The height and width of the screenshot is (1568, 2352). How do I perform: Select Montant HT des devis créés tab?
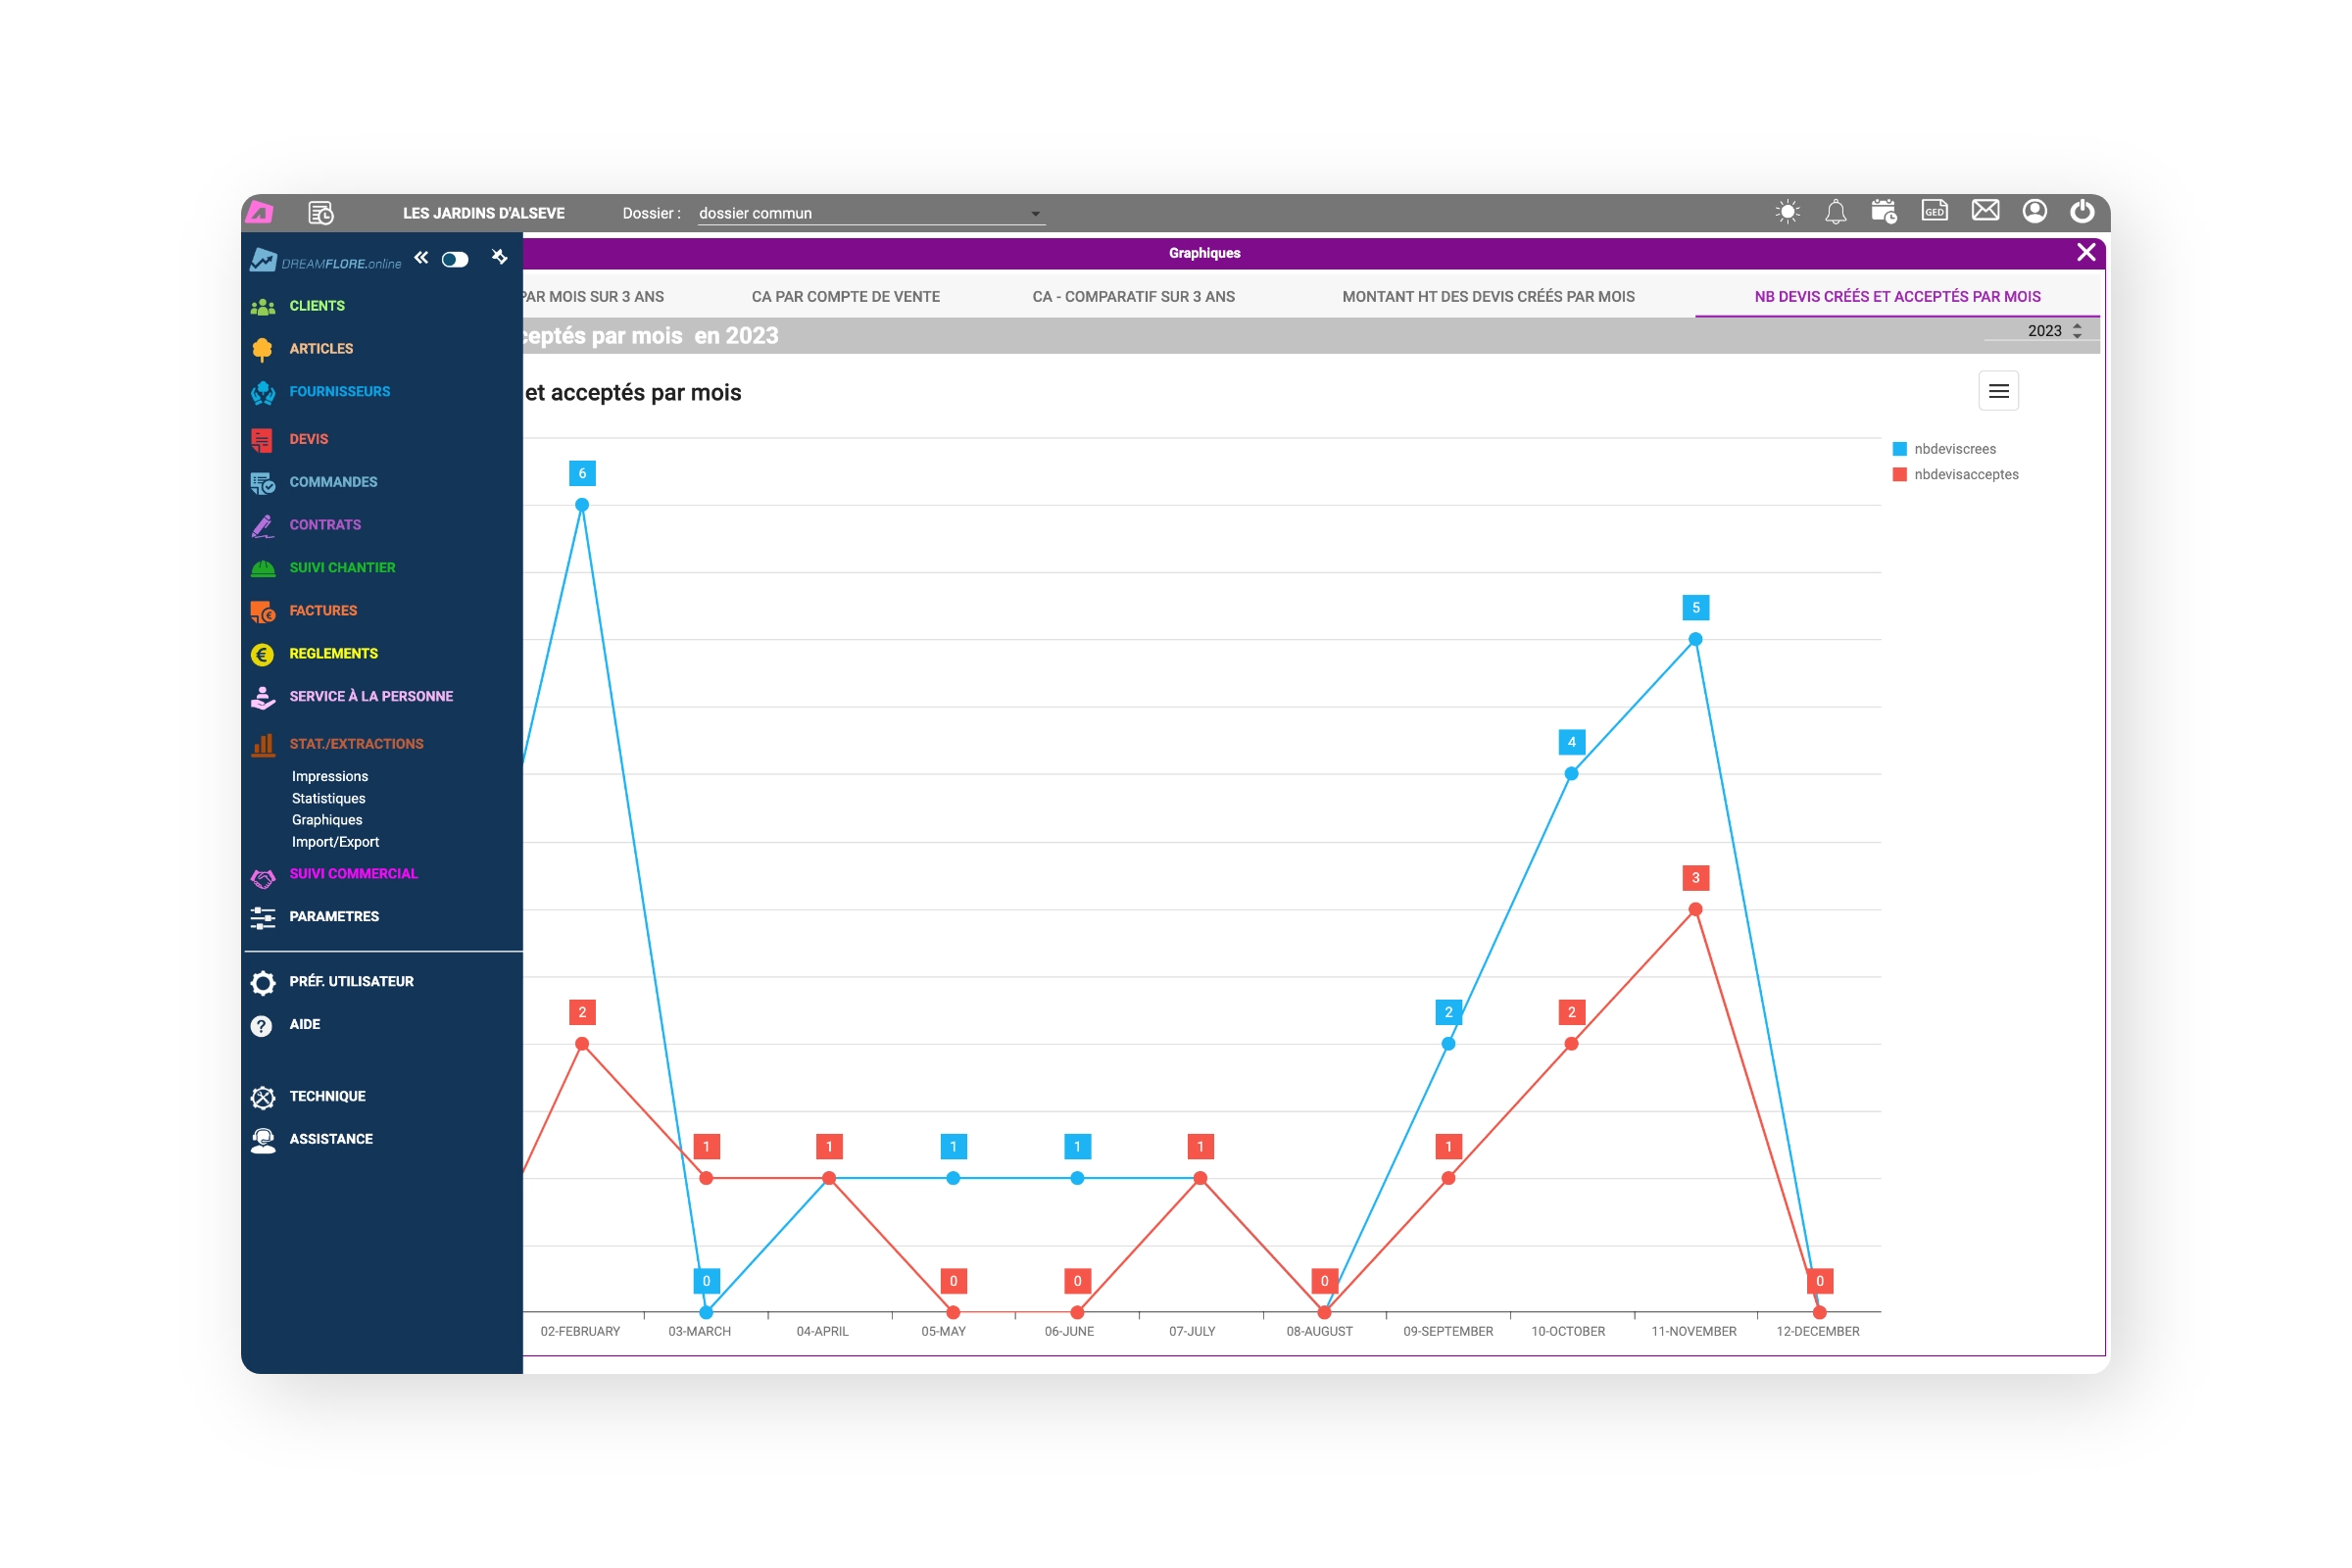coord(1488,297)
